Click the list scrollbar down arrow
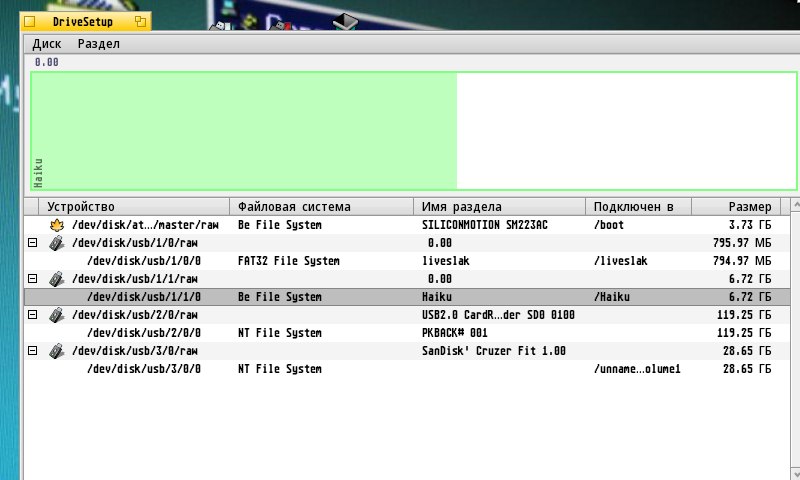 click(x=795, y=473)
